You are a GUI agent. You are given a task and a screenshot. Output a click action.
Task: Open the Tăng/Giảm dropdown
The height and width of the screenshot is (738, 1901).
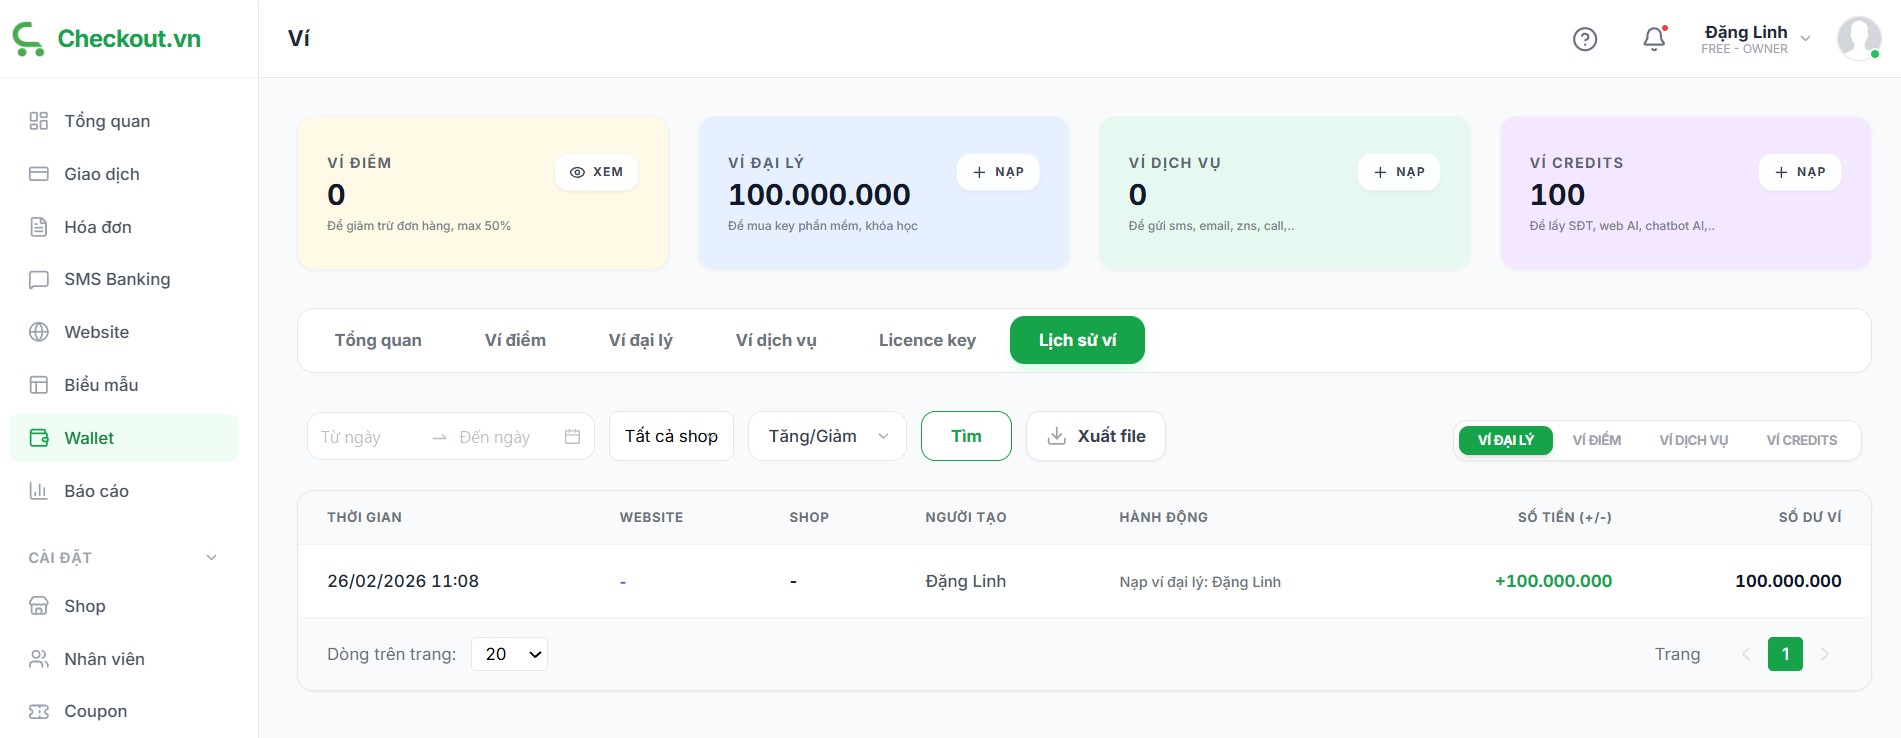tap(827, 436)
